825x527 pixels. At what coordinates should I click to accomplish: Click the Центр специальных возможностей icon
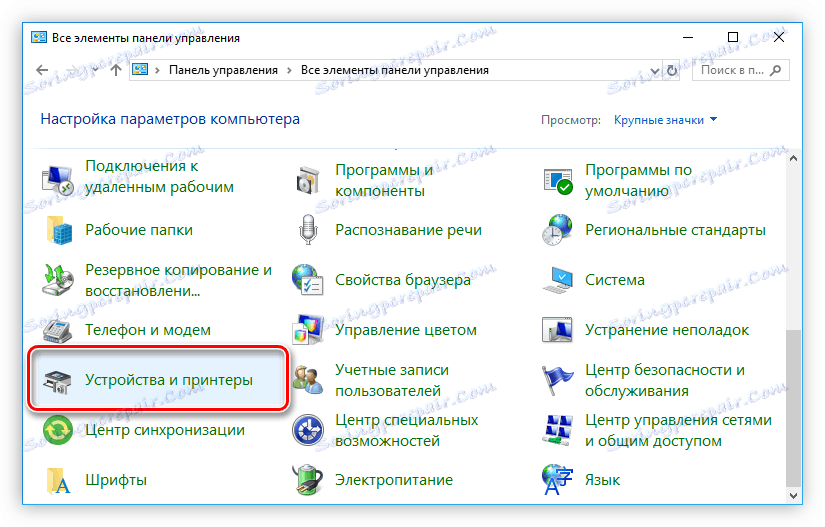pyautogui.click(x=308, y=430)
